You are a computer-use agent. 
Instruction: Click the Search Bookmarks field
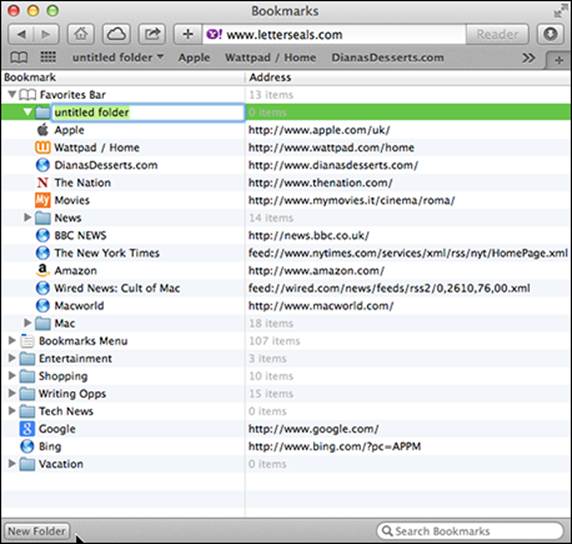(x=470, y=531)
